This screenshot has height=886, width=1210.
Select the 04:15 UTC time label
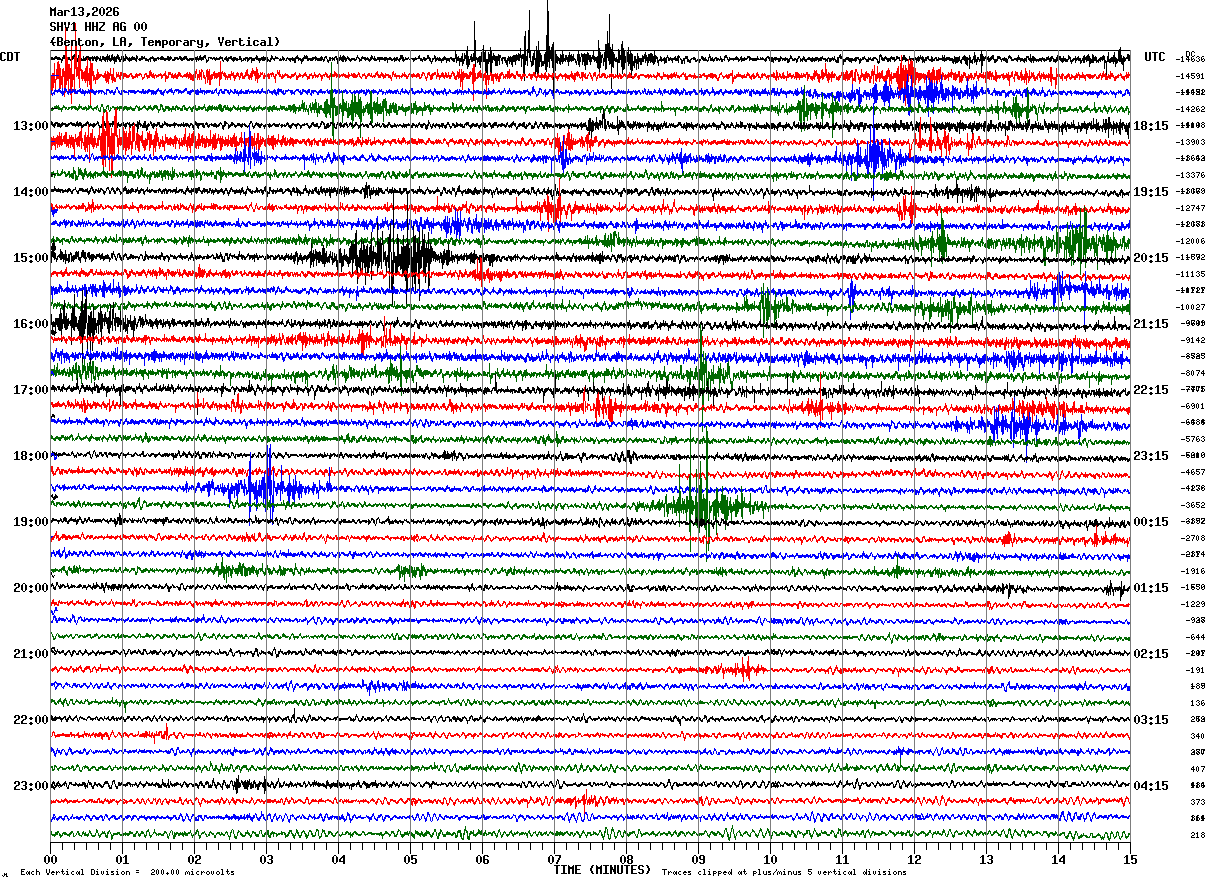1150,786
